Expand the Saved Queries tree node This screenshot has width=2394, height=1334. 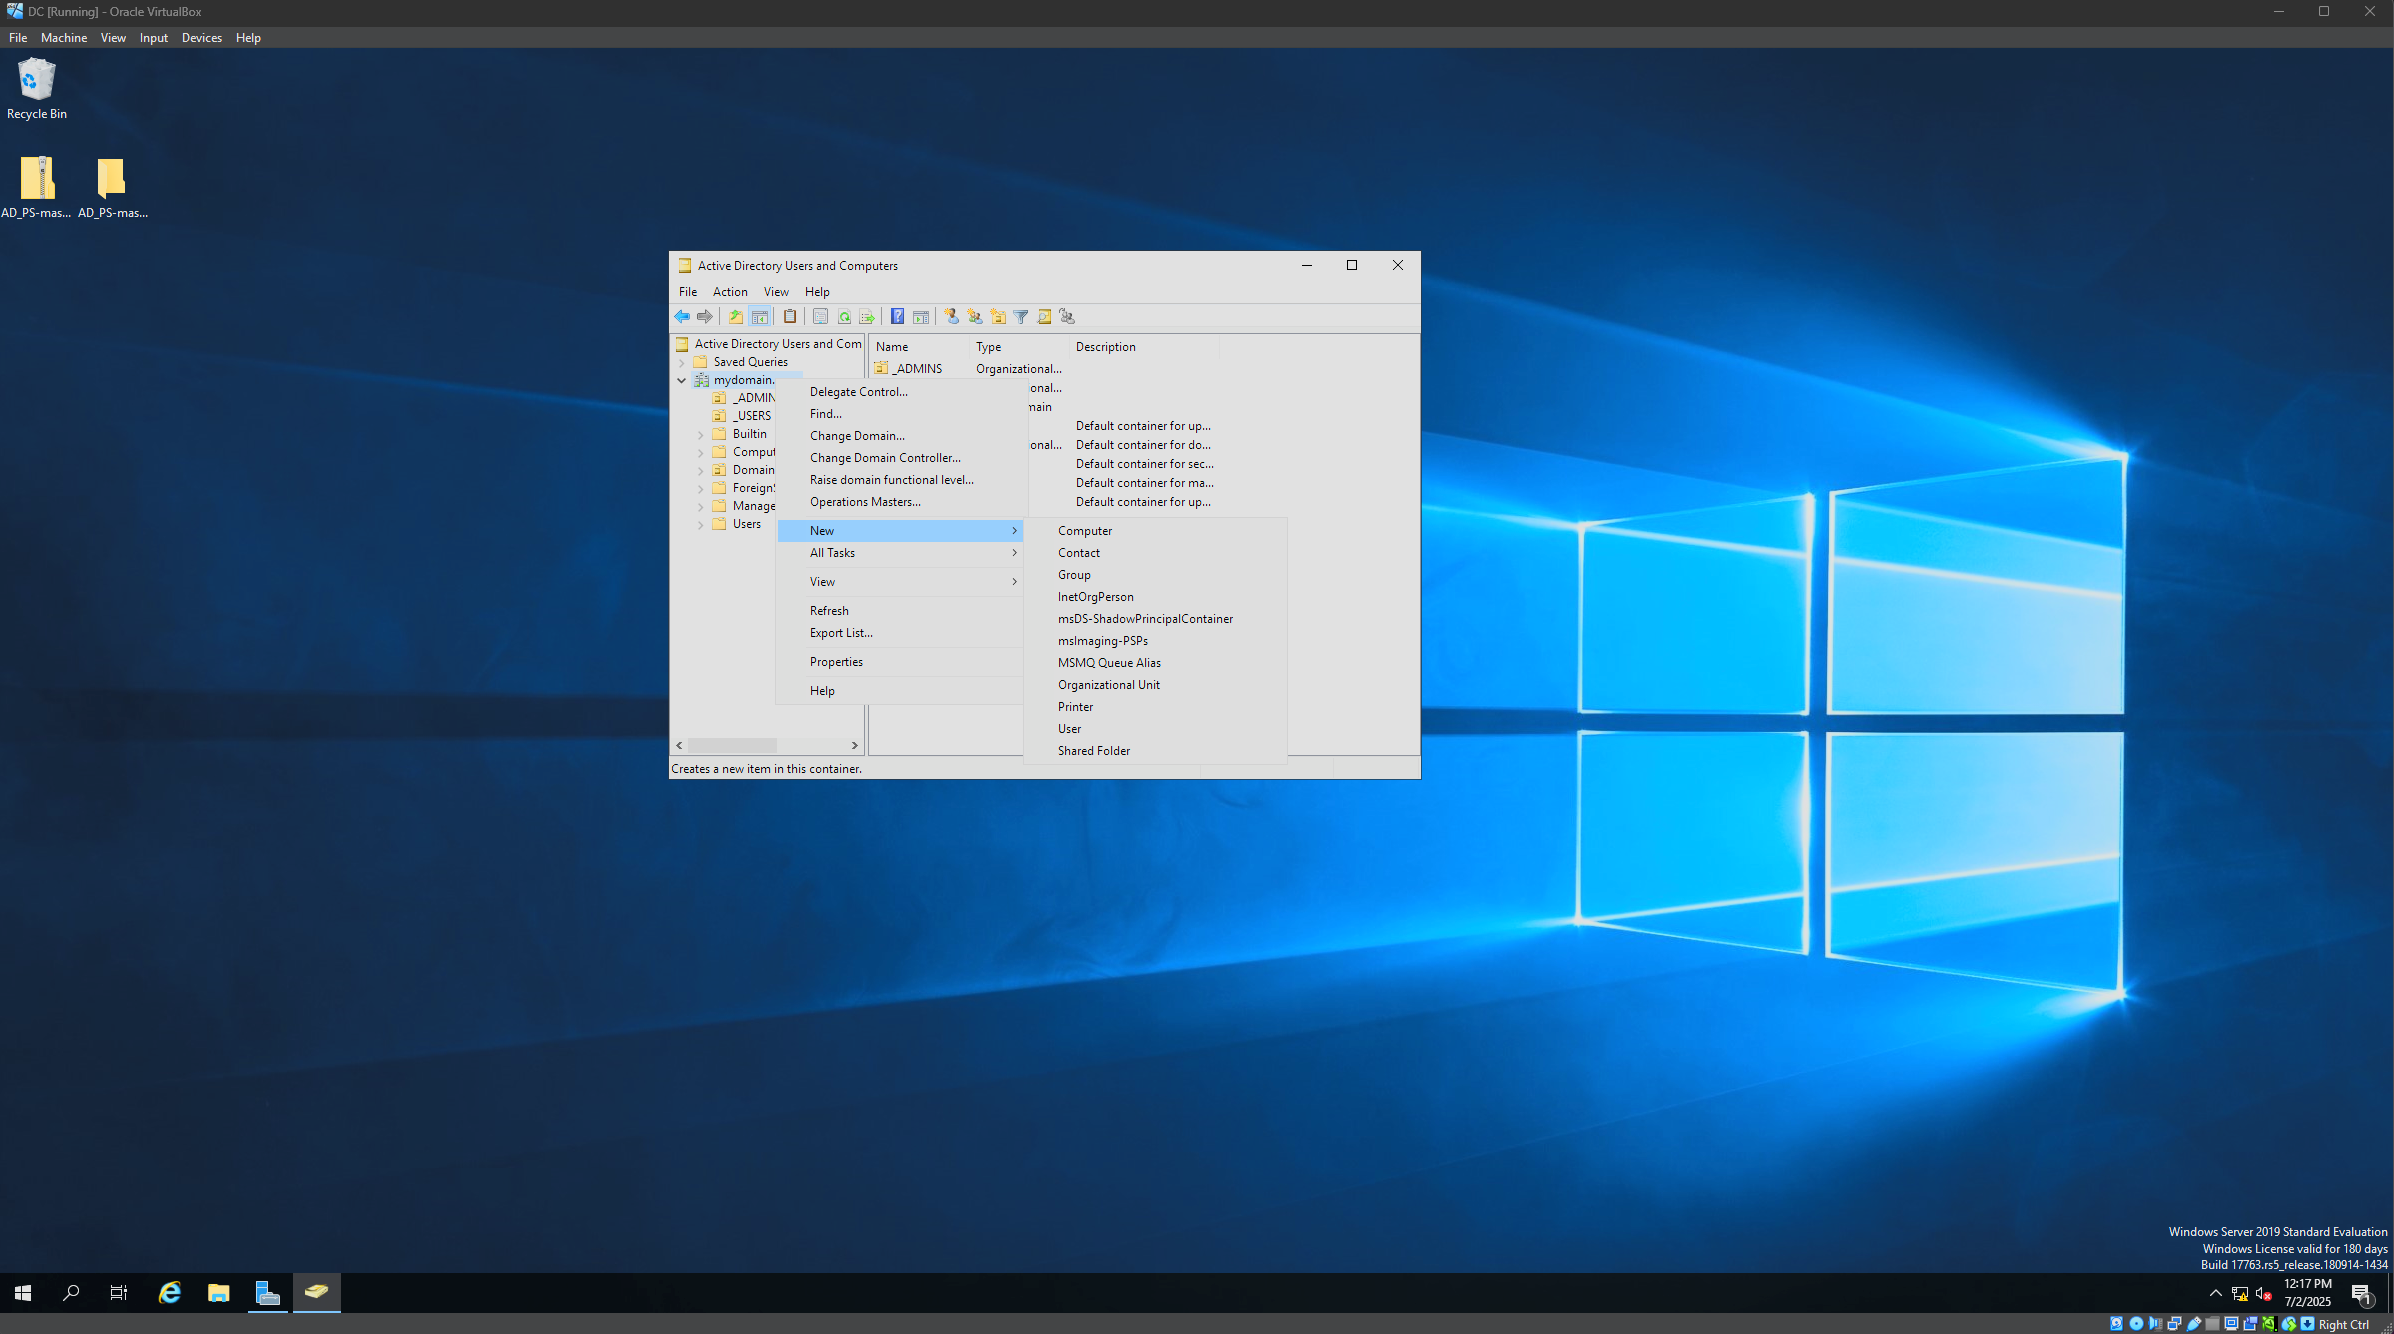point(682,362)
